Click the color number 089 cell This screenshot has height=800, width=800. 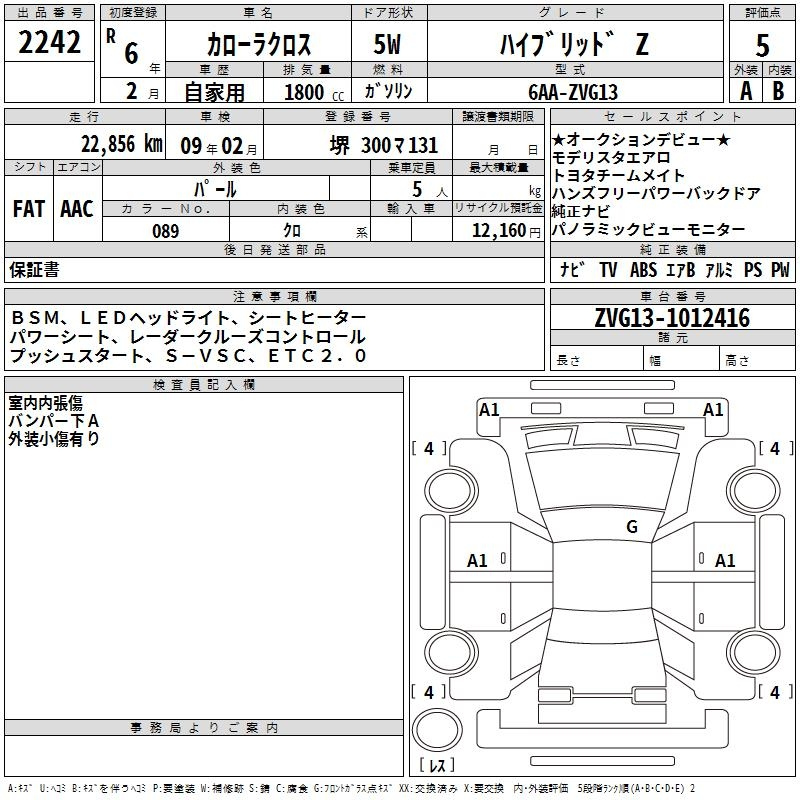pyautogui.click(x=166, y=231)
